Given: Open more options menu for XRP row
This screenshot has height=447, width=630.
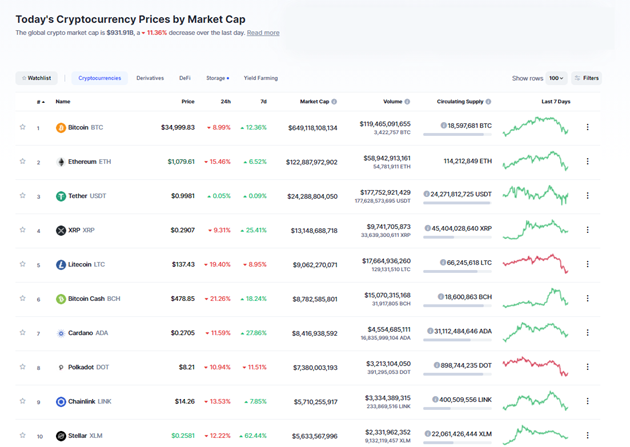Looking at the screenshot, I should click(587, 230).
